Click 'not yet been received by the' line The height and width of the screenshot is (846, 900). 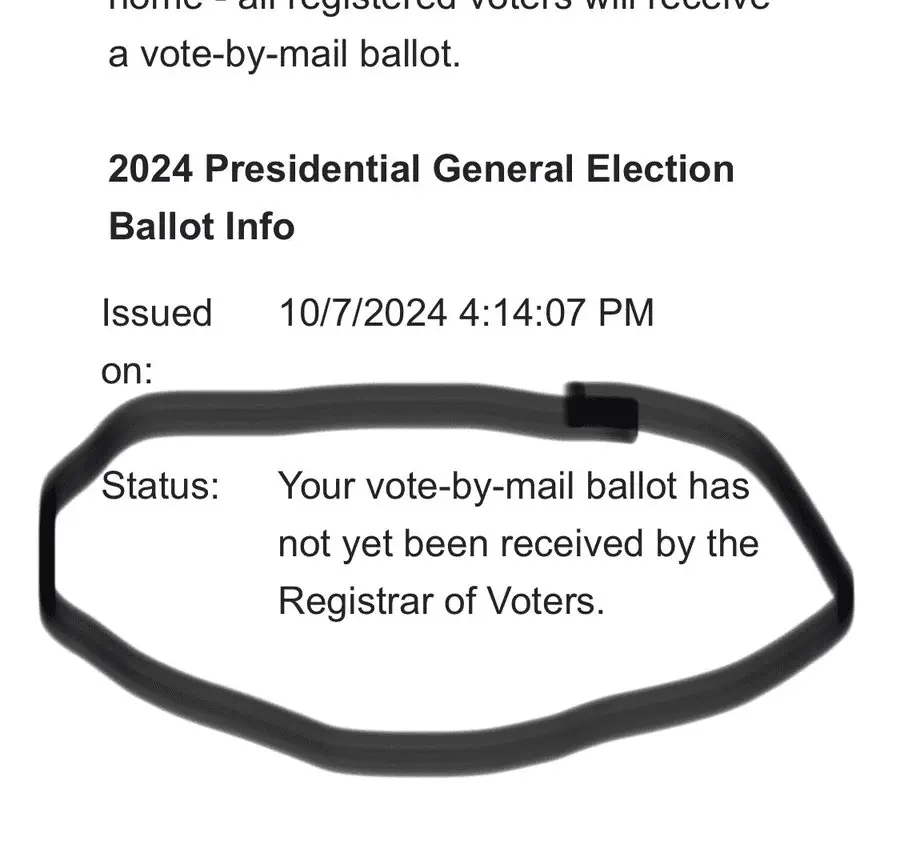(x=518, y=545)
